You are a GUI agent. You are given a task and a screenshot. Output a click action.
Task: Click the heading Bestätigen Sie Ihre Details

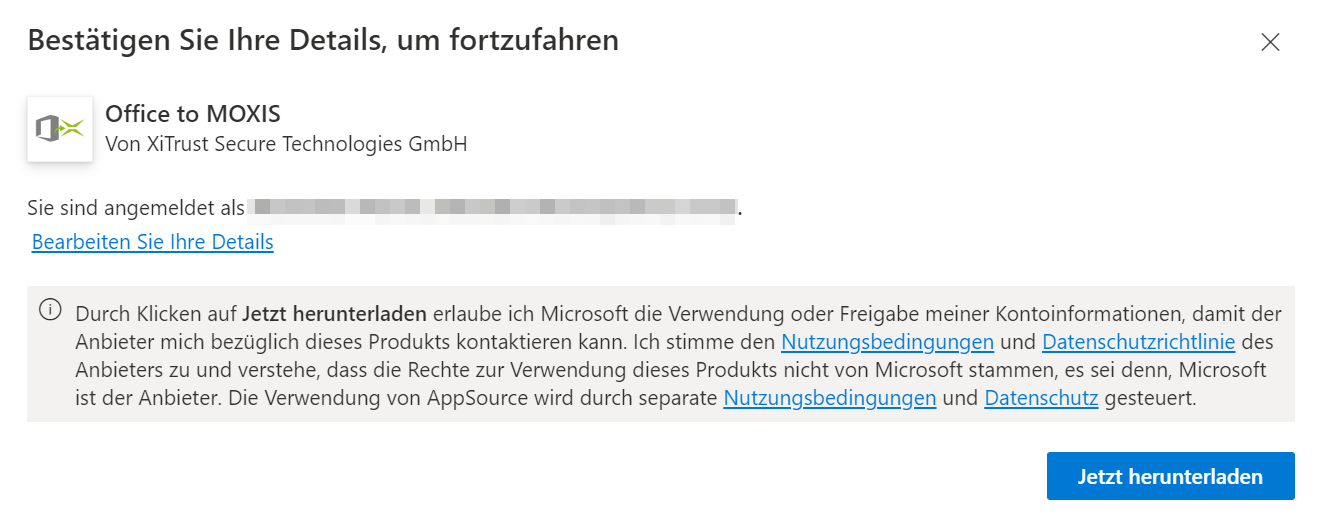(323, 41)
